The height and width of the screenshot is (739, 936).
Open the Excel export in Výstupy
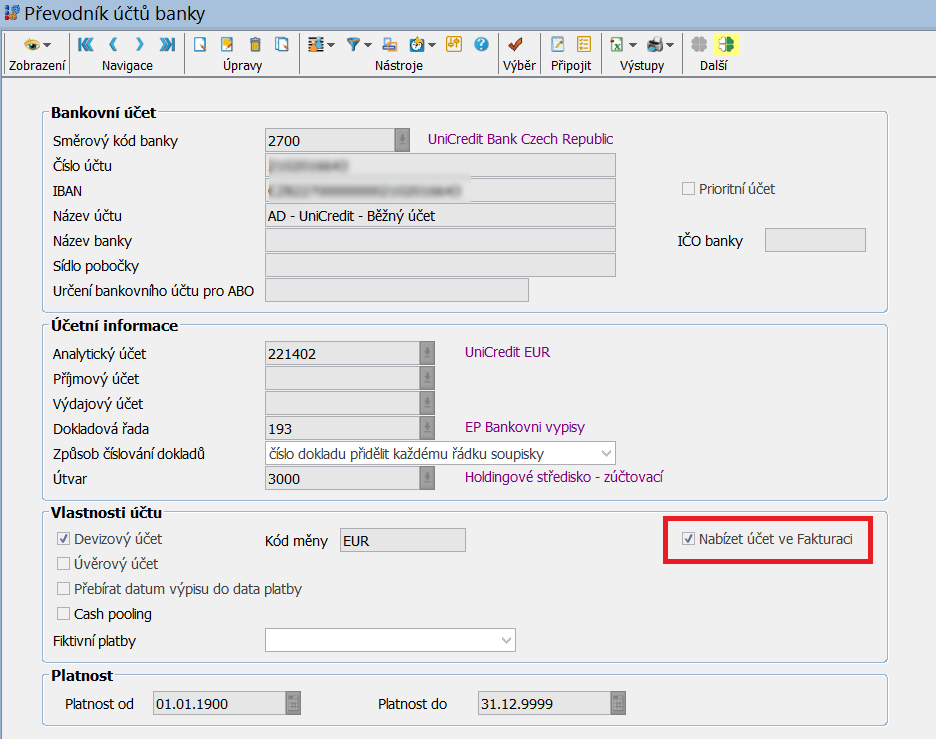tap(618, 44)
